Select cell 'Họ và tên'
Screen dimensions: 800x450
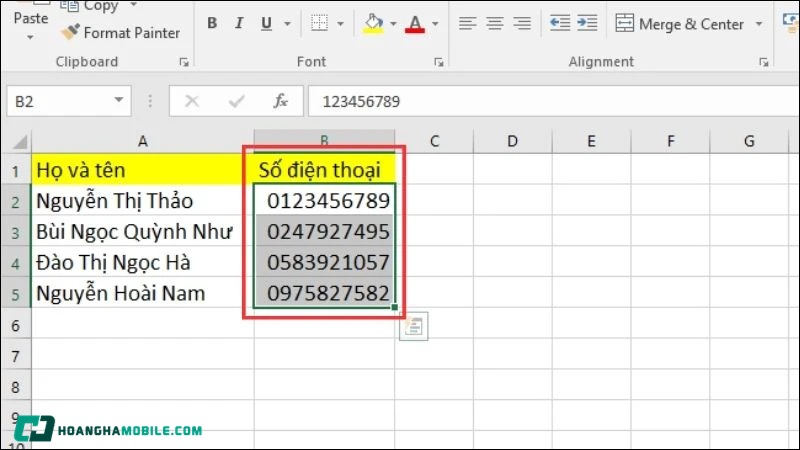pos(143,169)
